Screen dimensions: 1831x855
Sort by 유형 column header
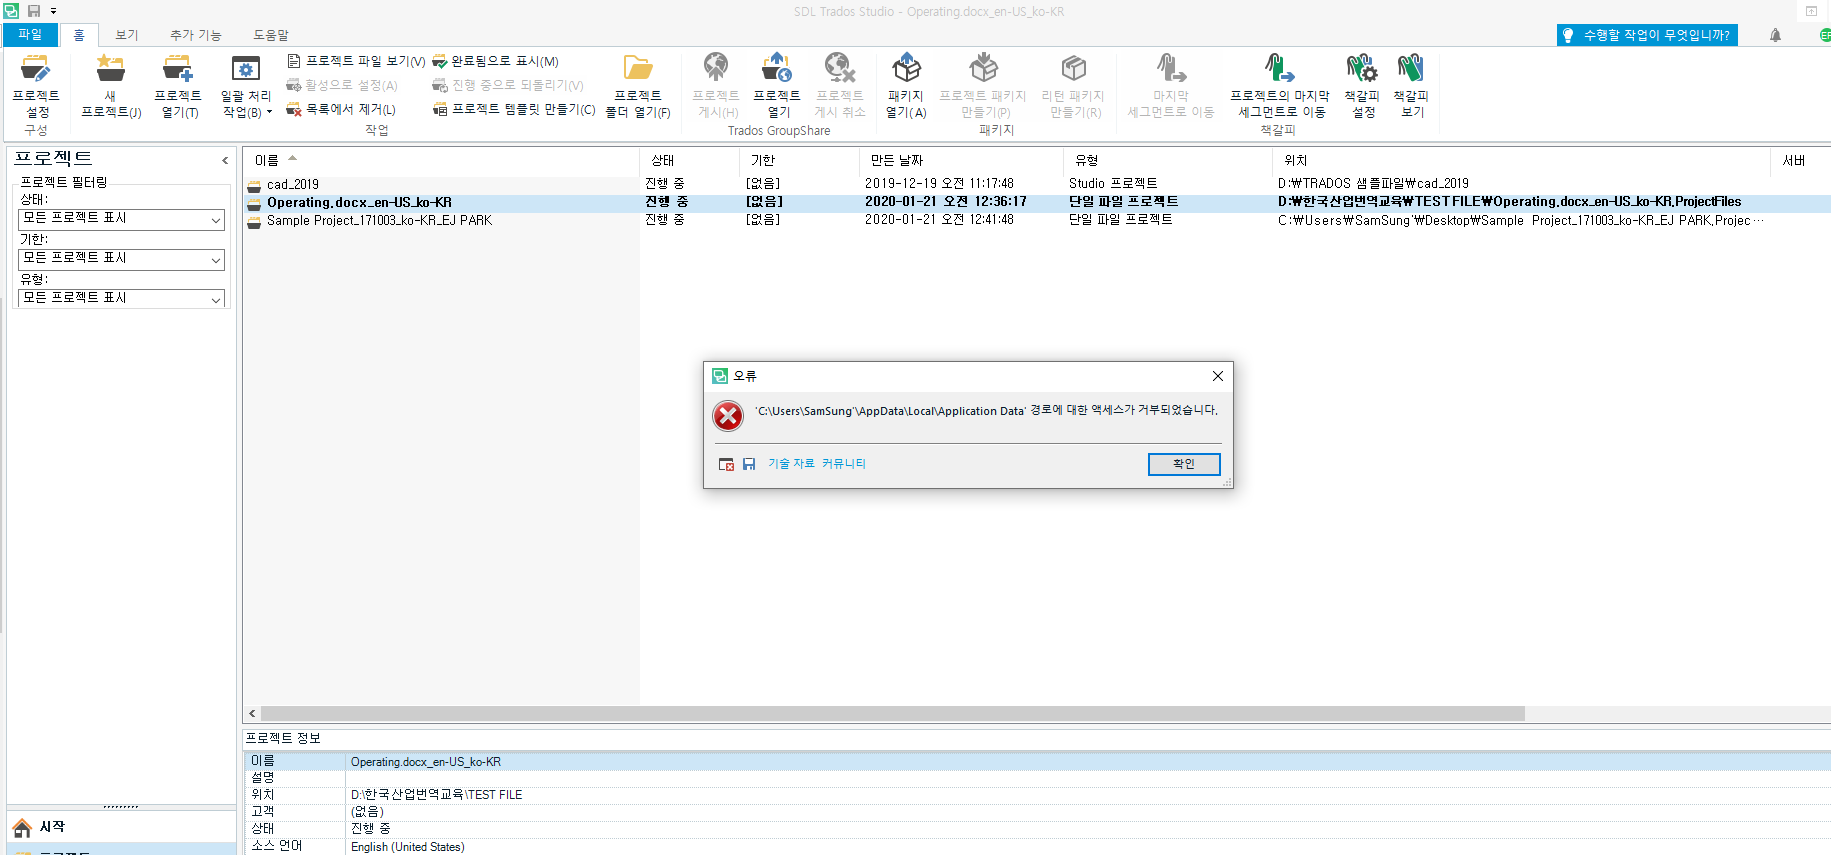tap(1167, 160)
